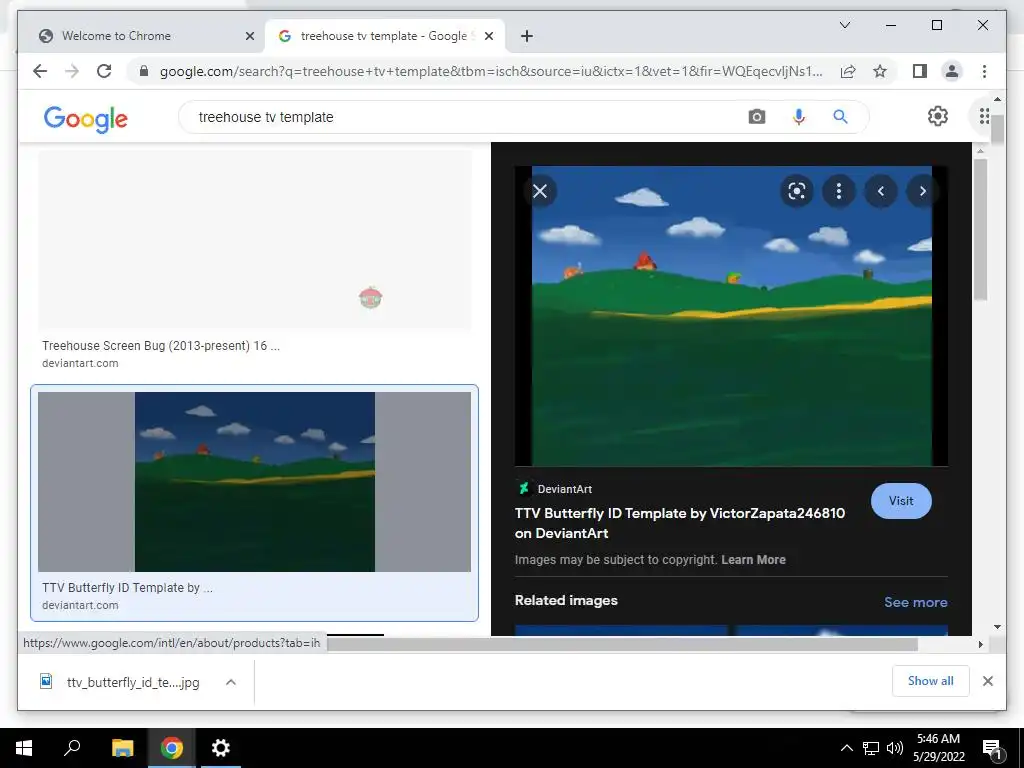Click the Google logo
The image size is (1024, 768).
pos(86,118)
